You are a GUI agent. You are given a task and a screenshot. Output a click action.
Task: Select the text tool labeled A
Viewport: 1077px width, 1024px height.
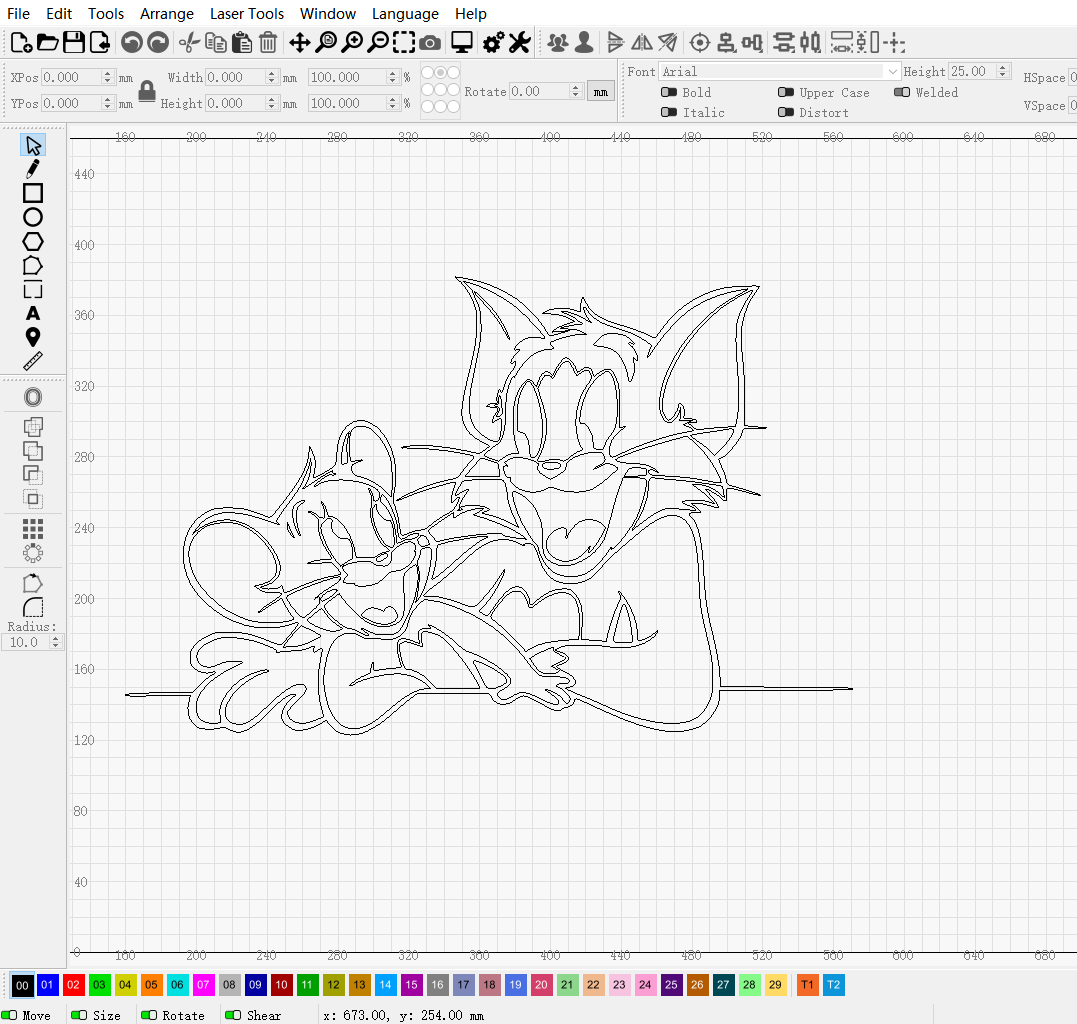(x=33, y=312)
